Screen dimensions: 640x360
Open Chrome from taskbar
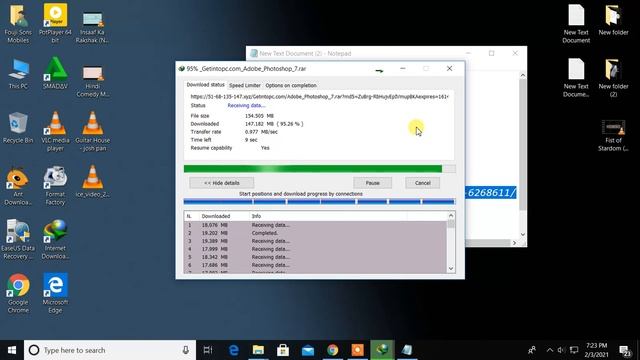[333, 350]
